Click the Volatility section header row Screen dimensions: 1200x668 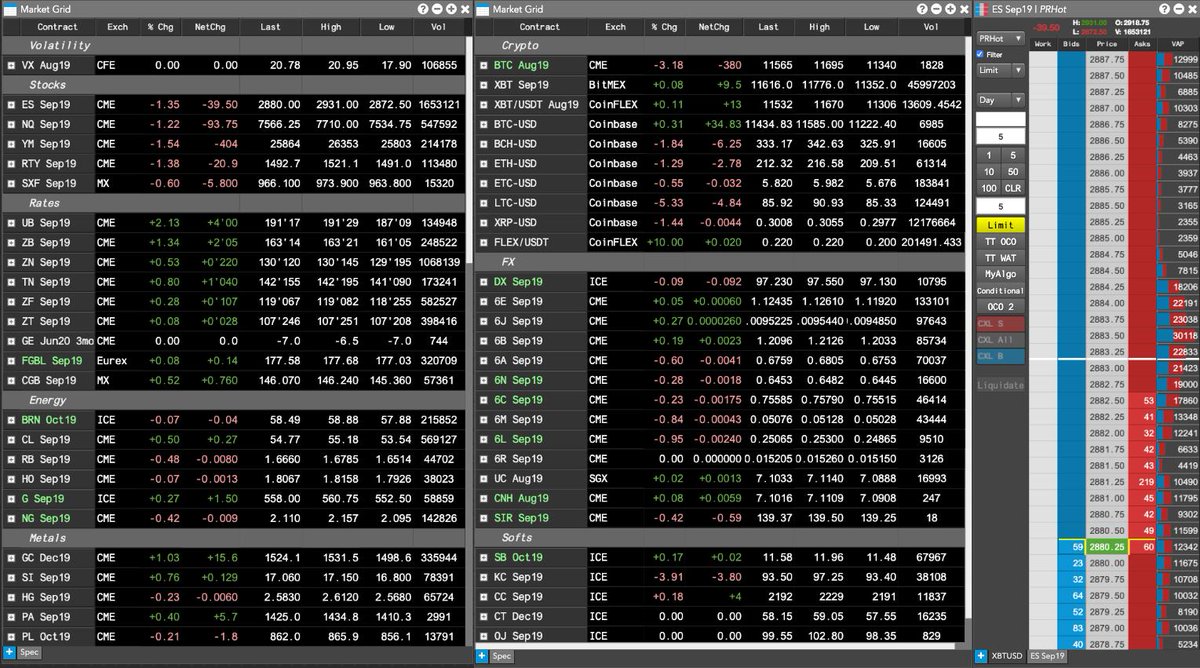pos(234,45)
